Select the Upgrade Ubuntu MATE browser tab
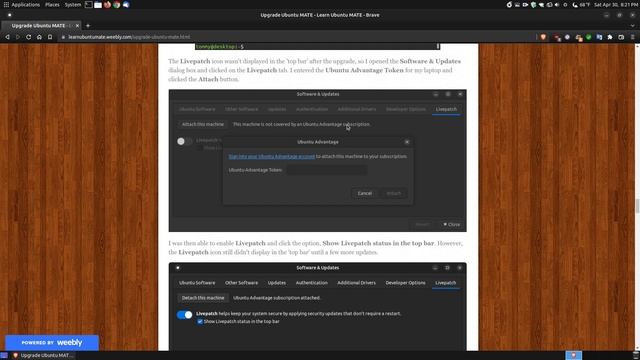The image size is (640, 360). pos(41,26)
